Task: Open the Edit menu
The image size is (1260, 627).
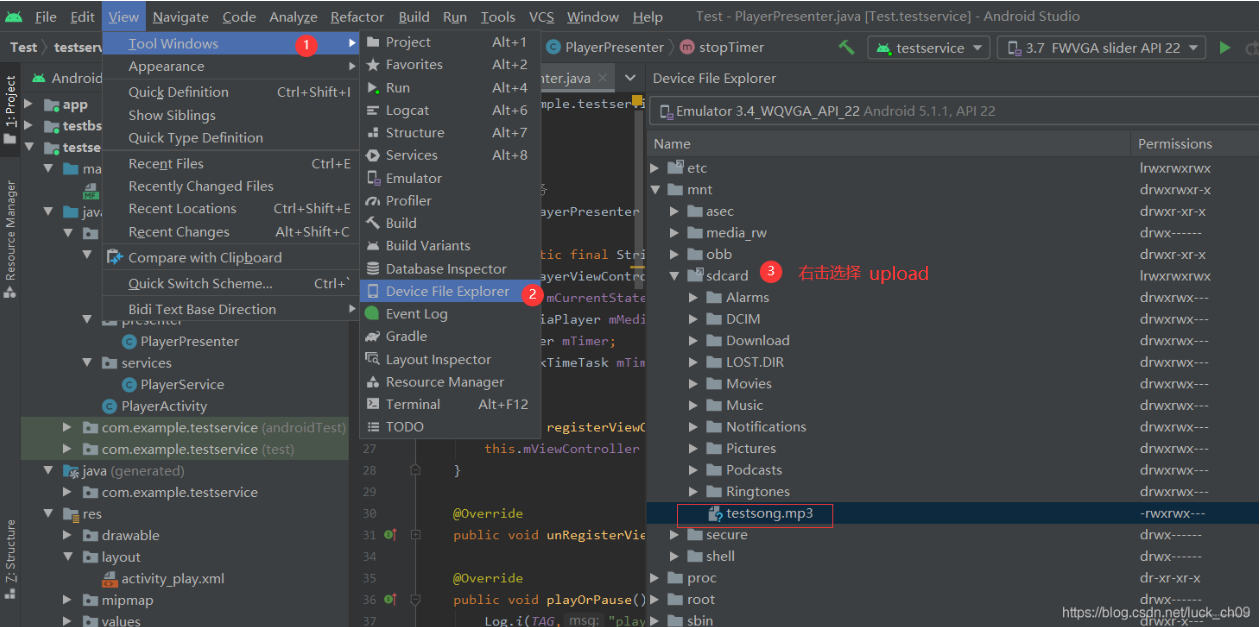Action: pyautogui.click(x=82, y=17)
